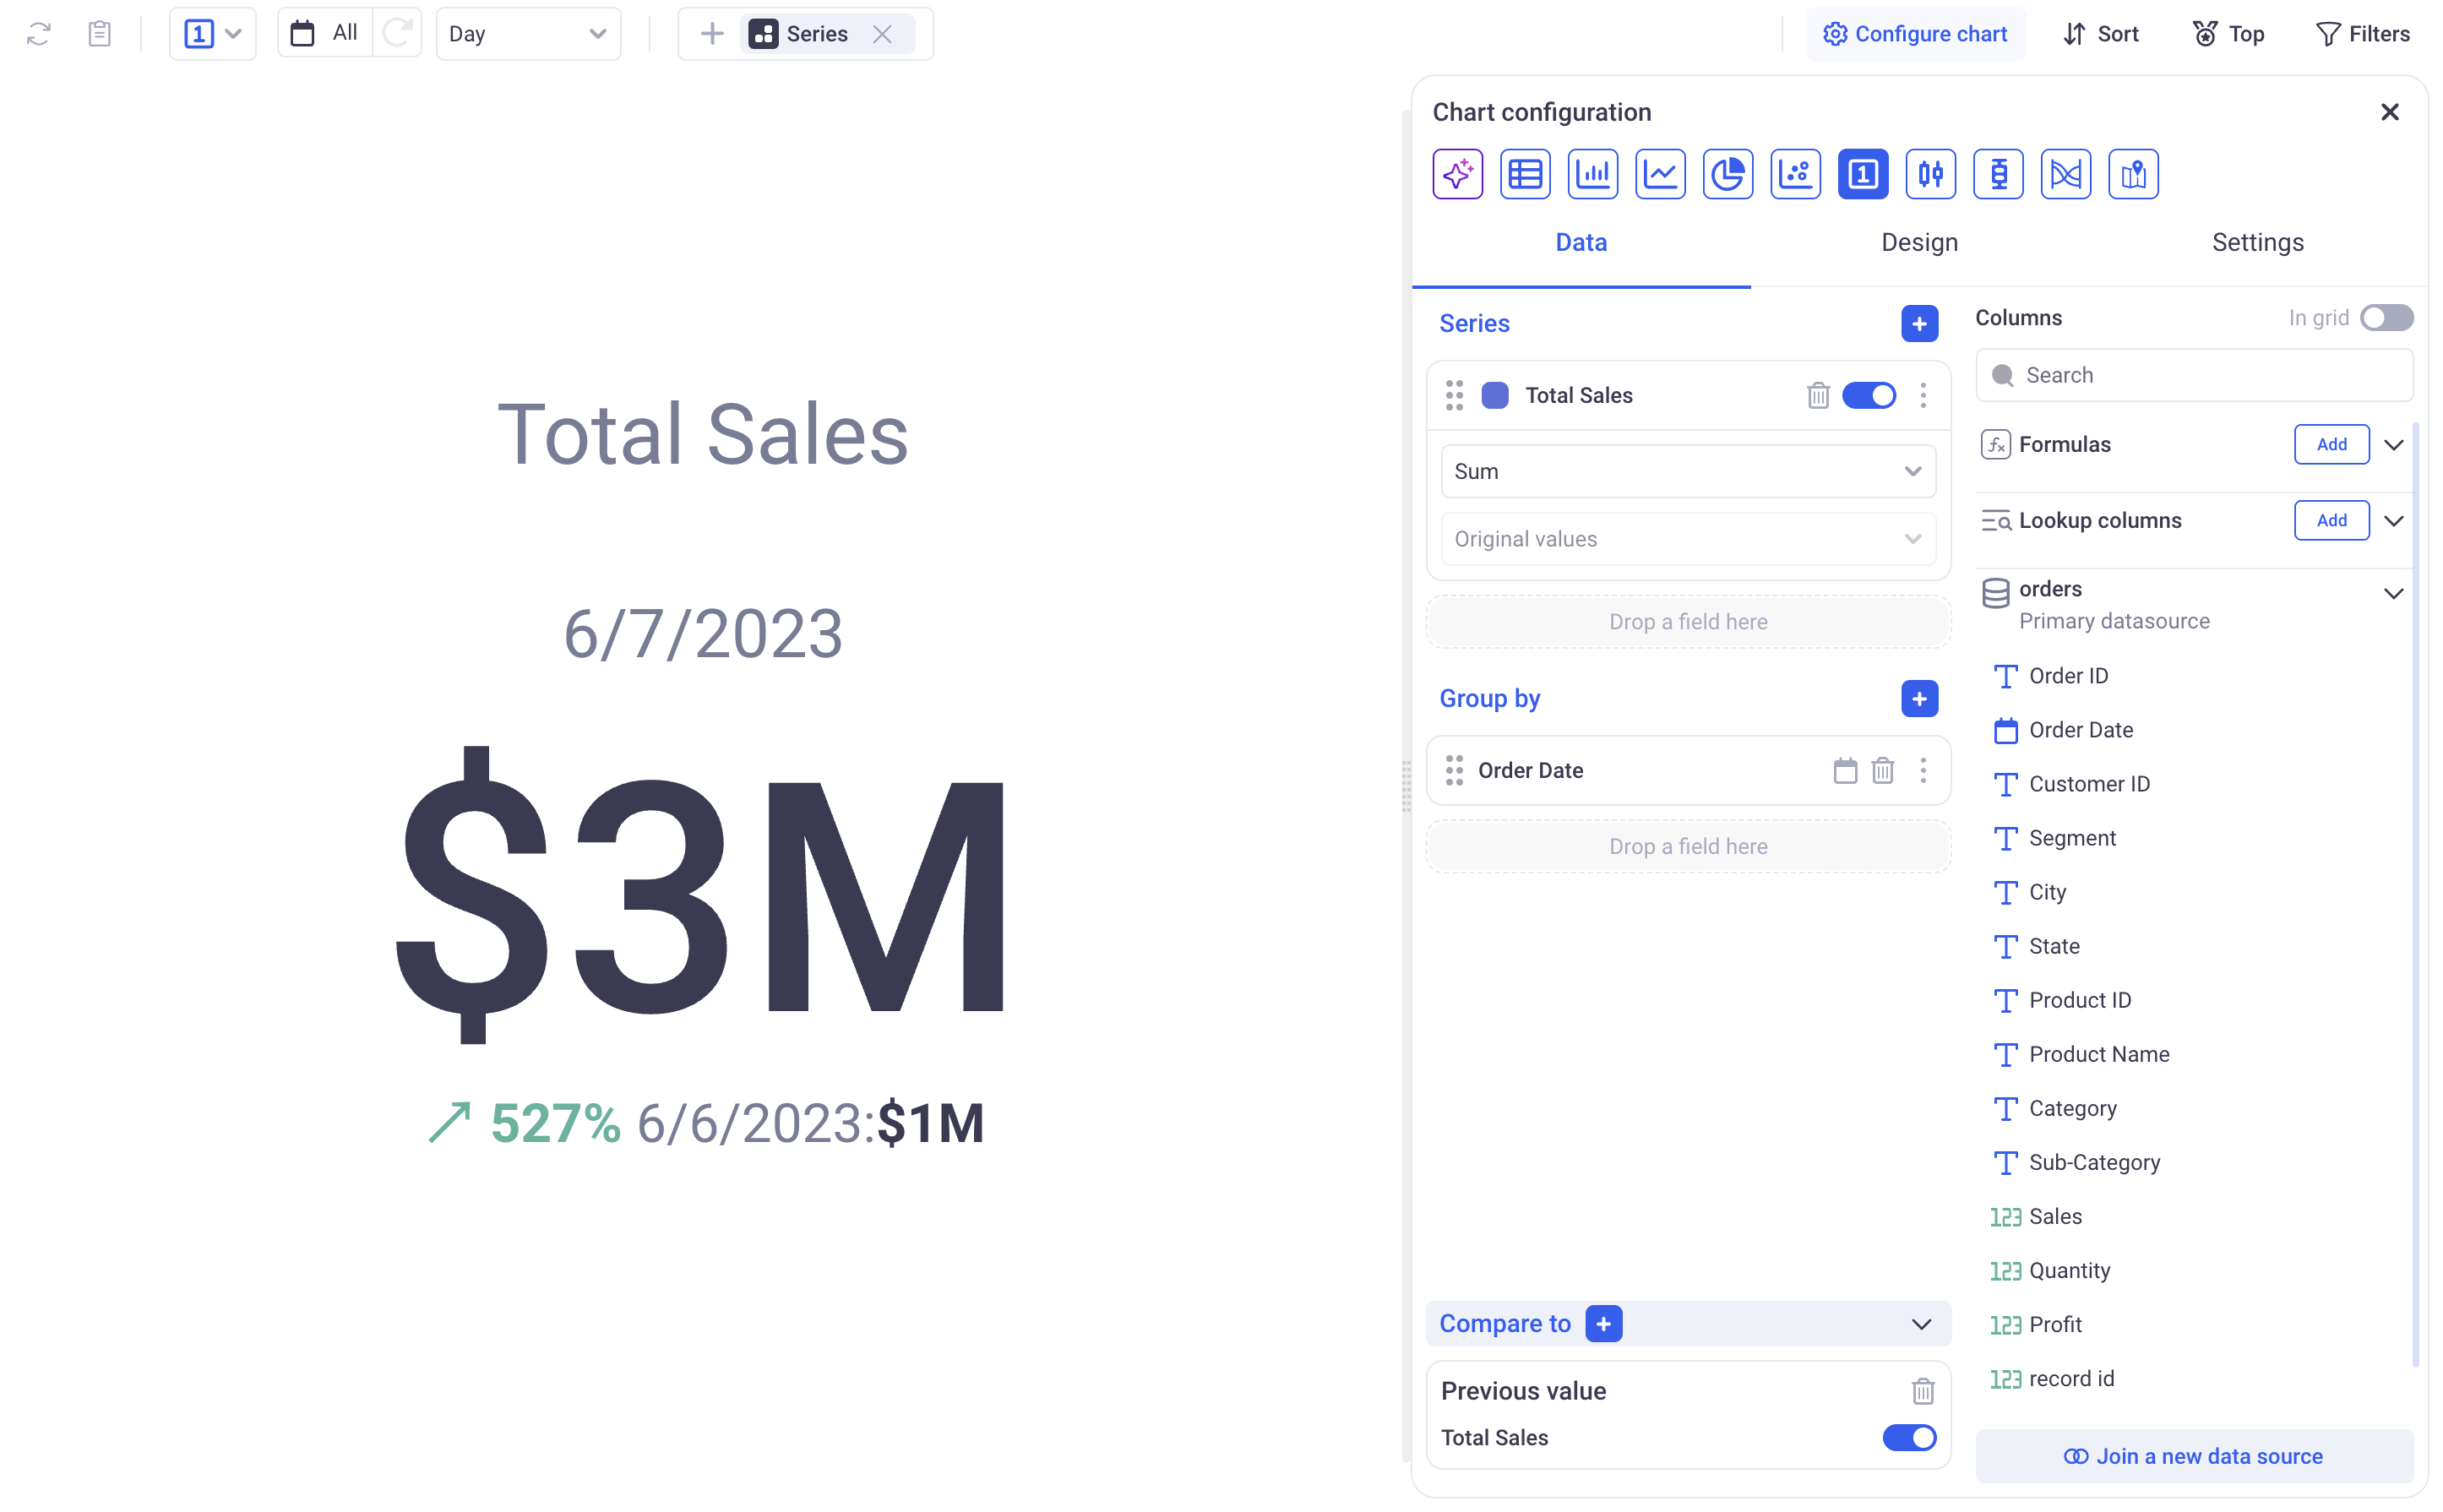Click Join a new data source

(2193, 1456)
